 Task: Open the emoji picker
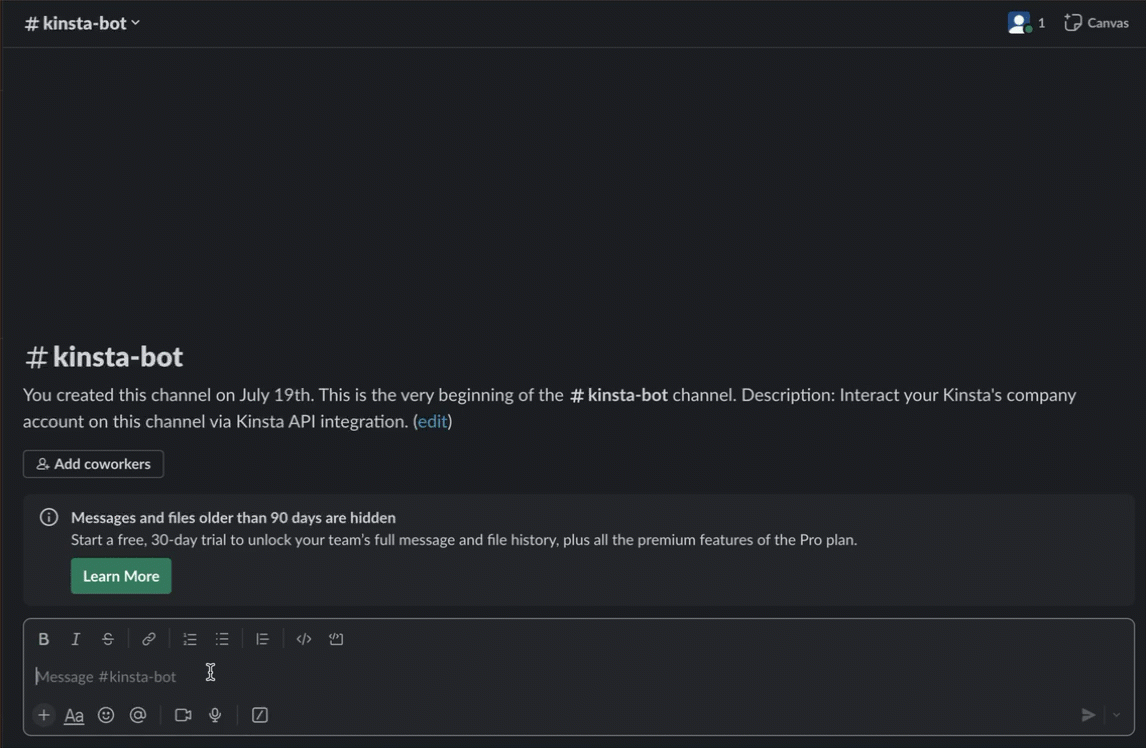[x=106, y=715]
